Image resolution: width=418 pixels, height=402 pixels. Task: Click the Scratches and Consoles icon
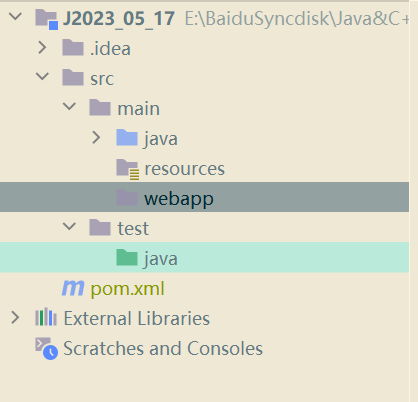[47, 349]
